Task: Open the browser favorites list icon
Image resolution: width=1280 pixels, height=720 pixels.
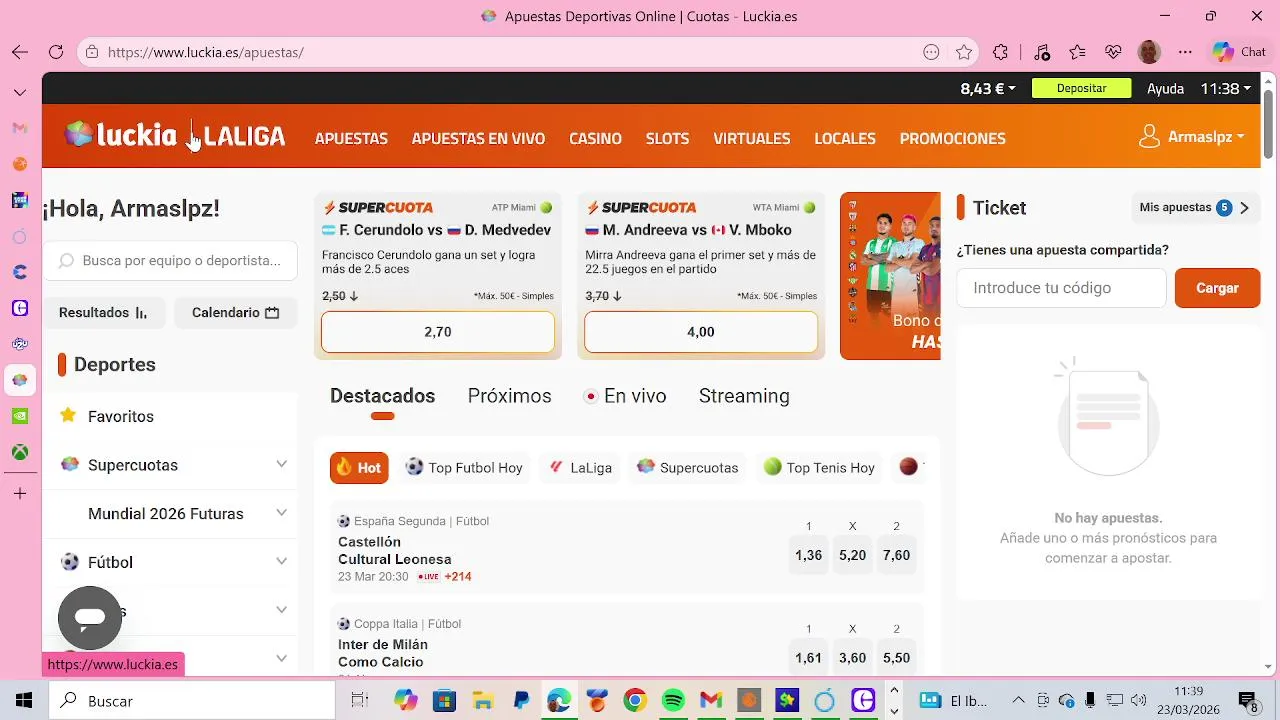Action: [x=1077, y=52]
